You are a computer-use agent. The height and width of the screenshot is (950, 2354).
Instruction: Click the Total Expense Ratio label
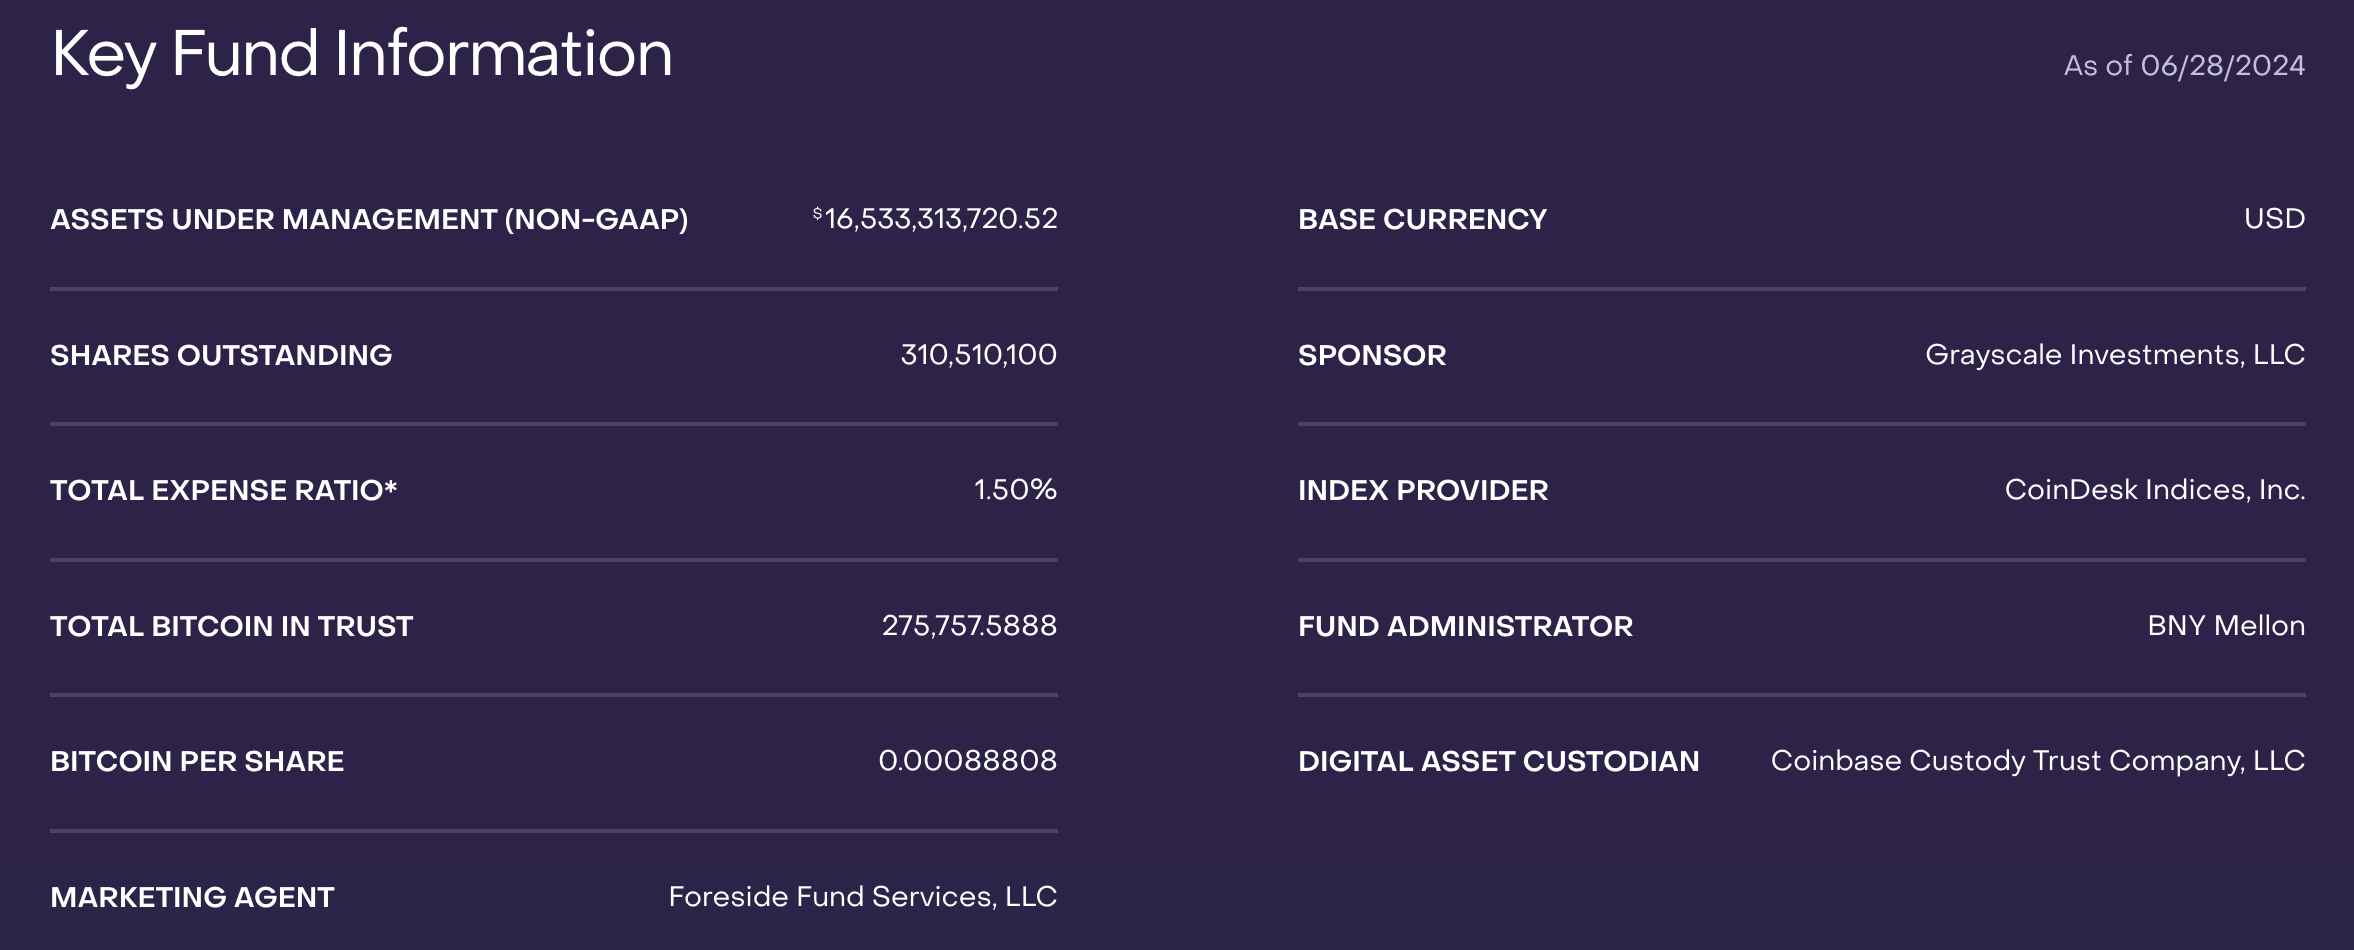[x=224, y=490]
